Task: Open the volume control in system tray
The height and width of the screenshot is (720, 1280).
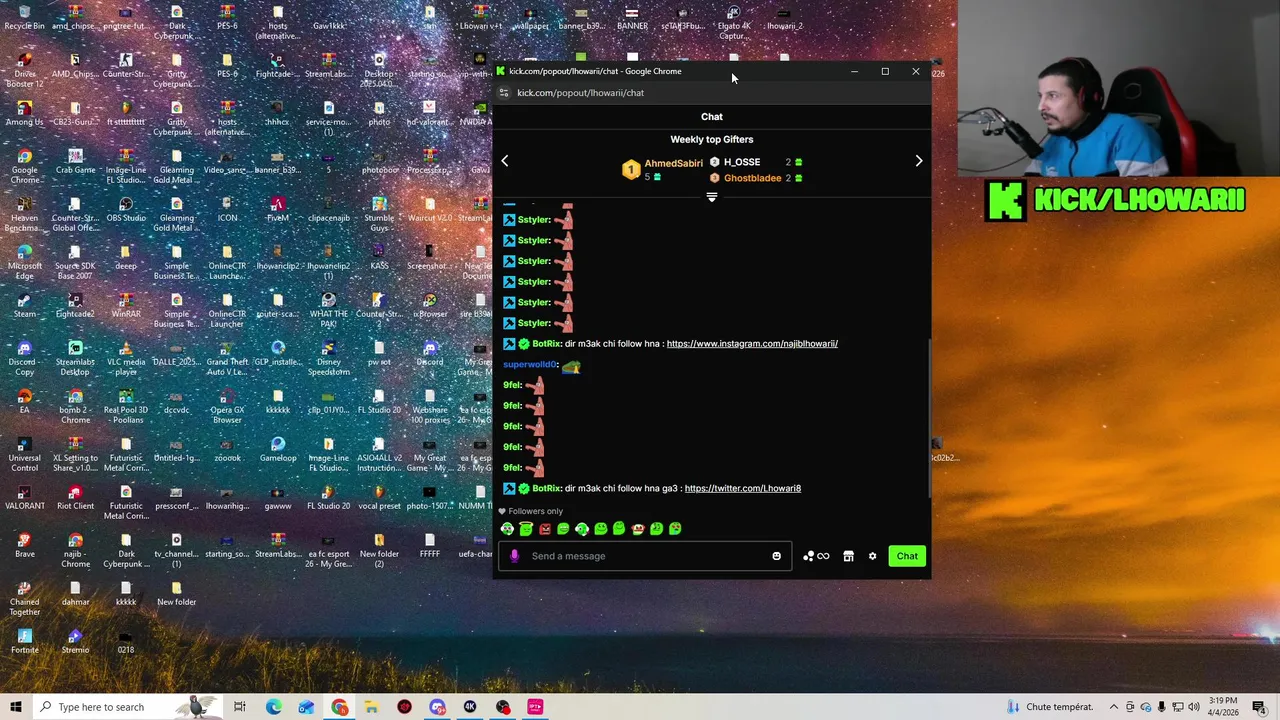Action: (x=1193, y=707)
